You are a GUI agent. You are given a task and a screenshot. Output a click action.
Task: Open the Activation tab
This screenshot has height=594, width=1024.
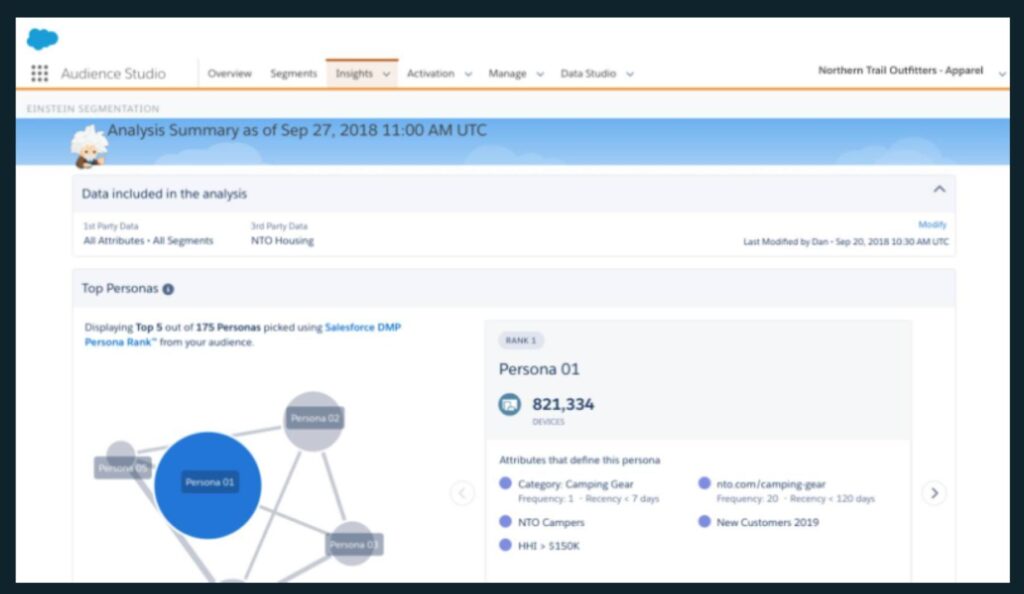tap(430, 74)
